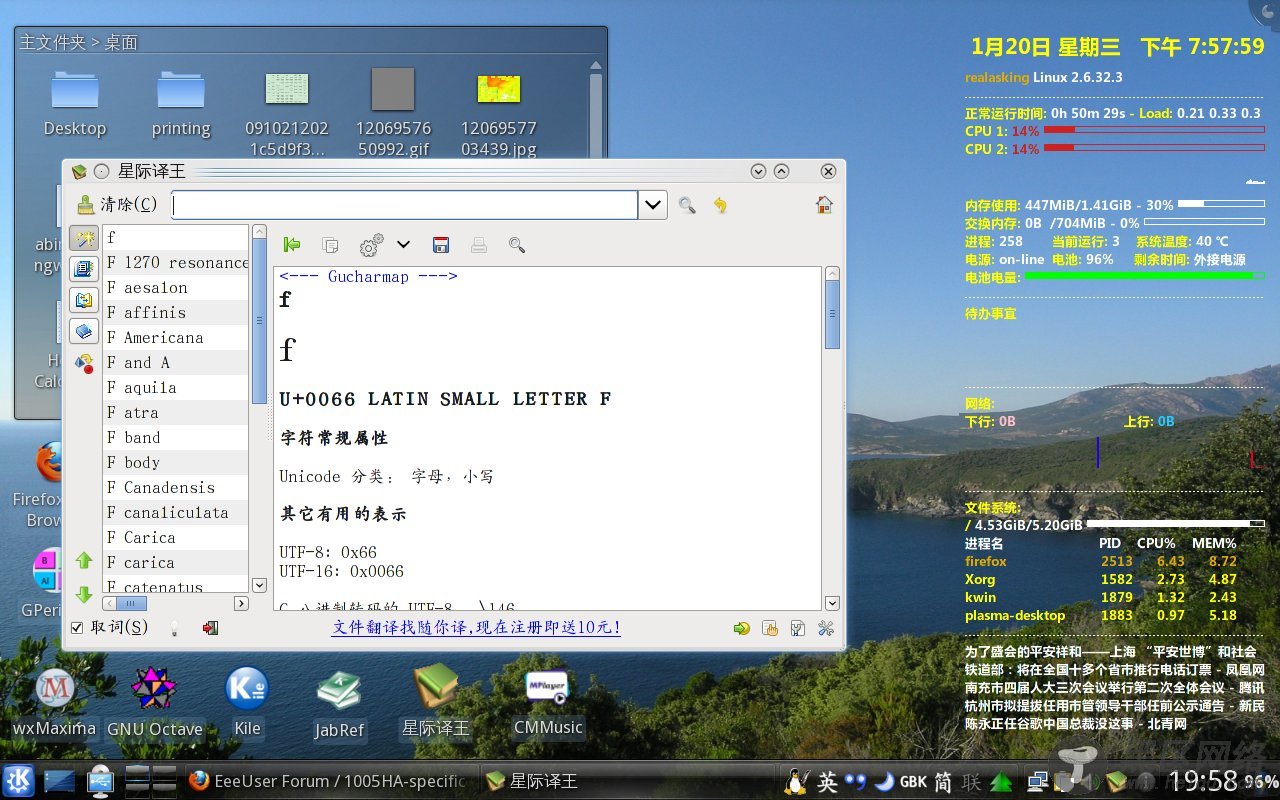Screen dimensions: 1280x800
Task: Select 'F Canadensis' in word list
Action: click(x=176, y=488)
